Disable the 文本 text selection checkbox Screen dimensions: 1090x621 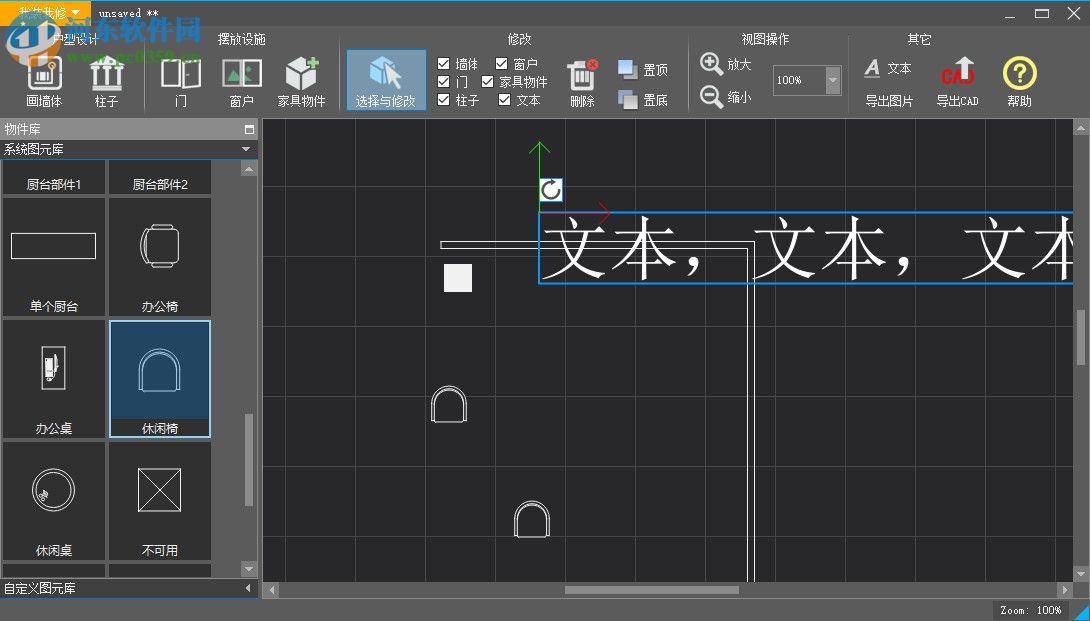502,100
